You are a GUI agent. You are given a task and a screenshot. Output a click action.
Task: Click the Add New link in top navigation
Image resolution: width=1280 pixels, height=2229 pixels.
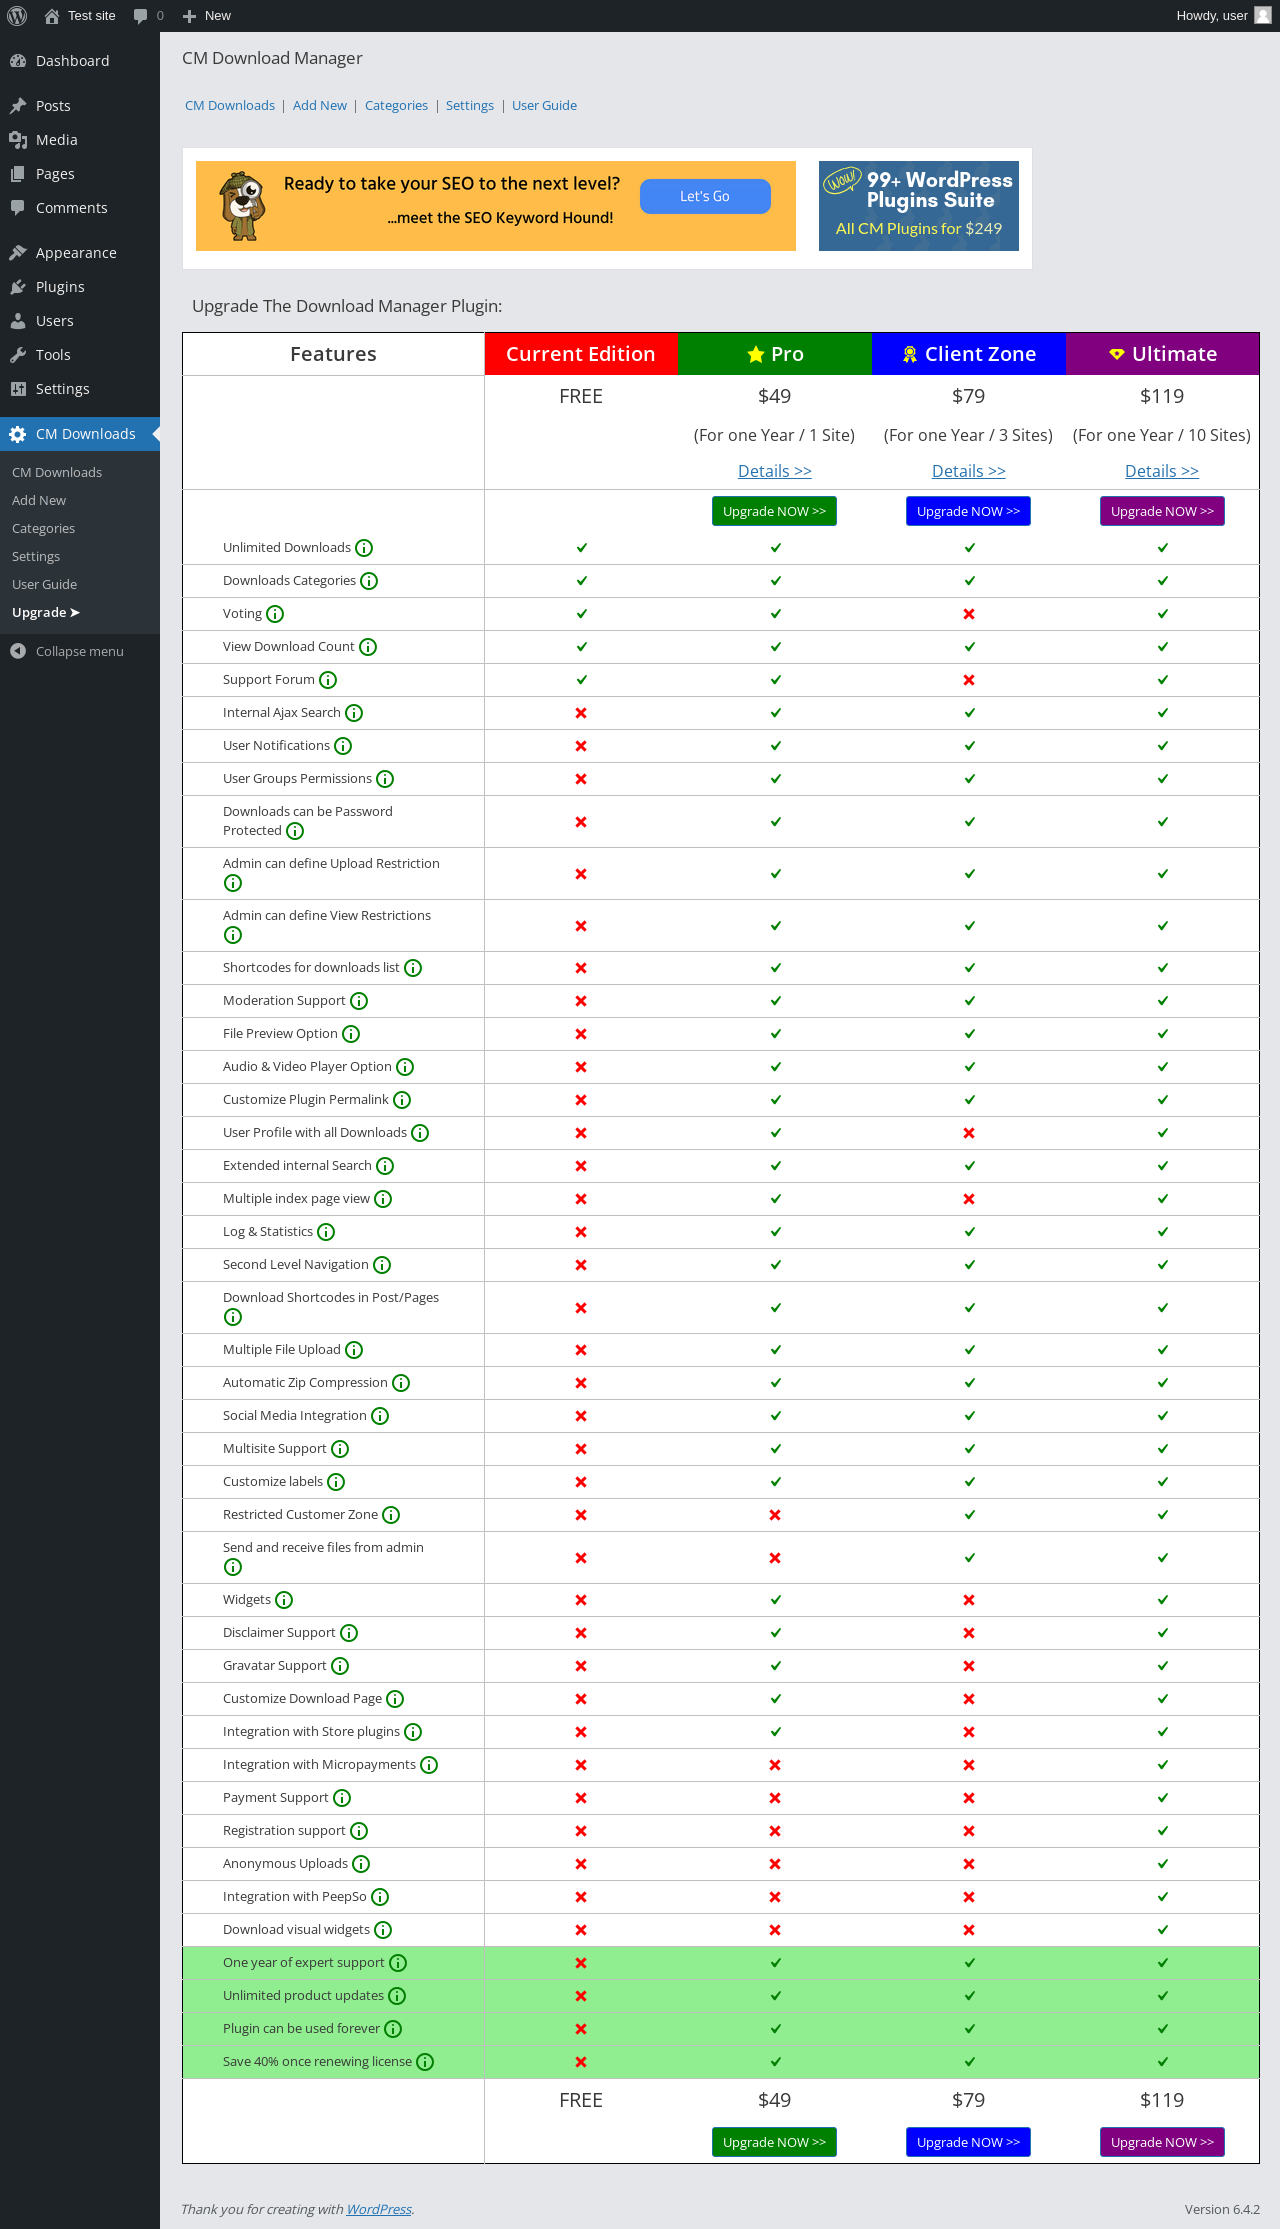click(x=320, y=106)
